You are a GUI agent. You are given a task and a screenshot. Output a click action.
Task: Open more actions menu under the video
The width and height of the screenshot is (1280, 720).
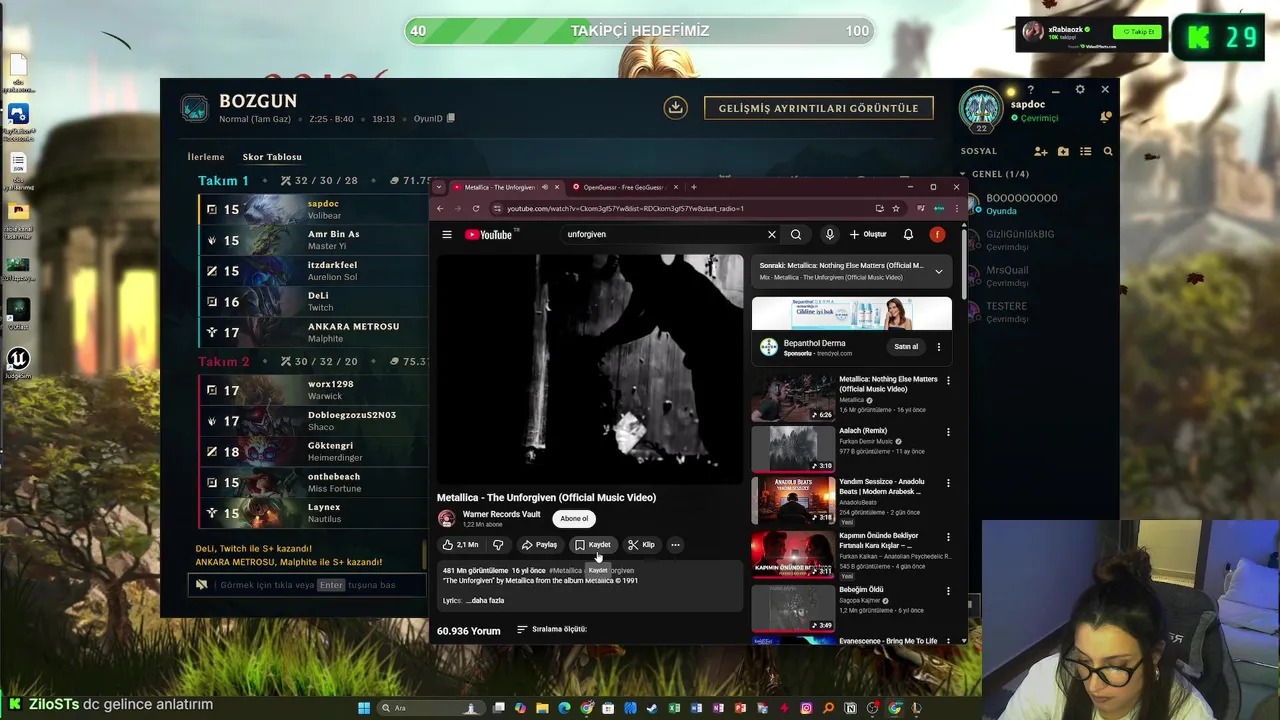click(675, 545)
